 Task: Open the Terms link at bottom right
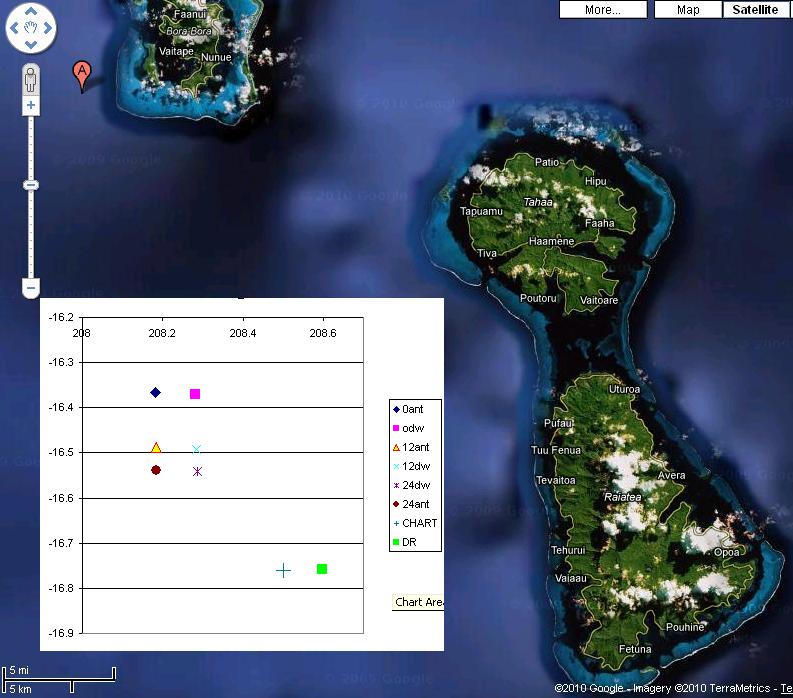click(x=786, y=688)
